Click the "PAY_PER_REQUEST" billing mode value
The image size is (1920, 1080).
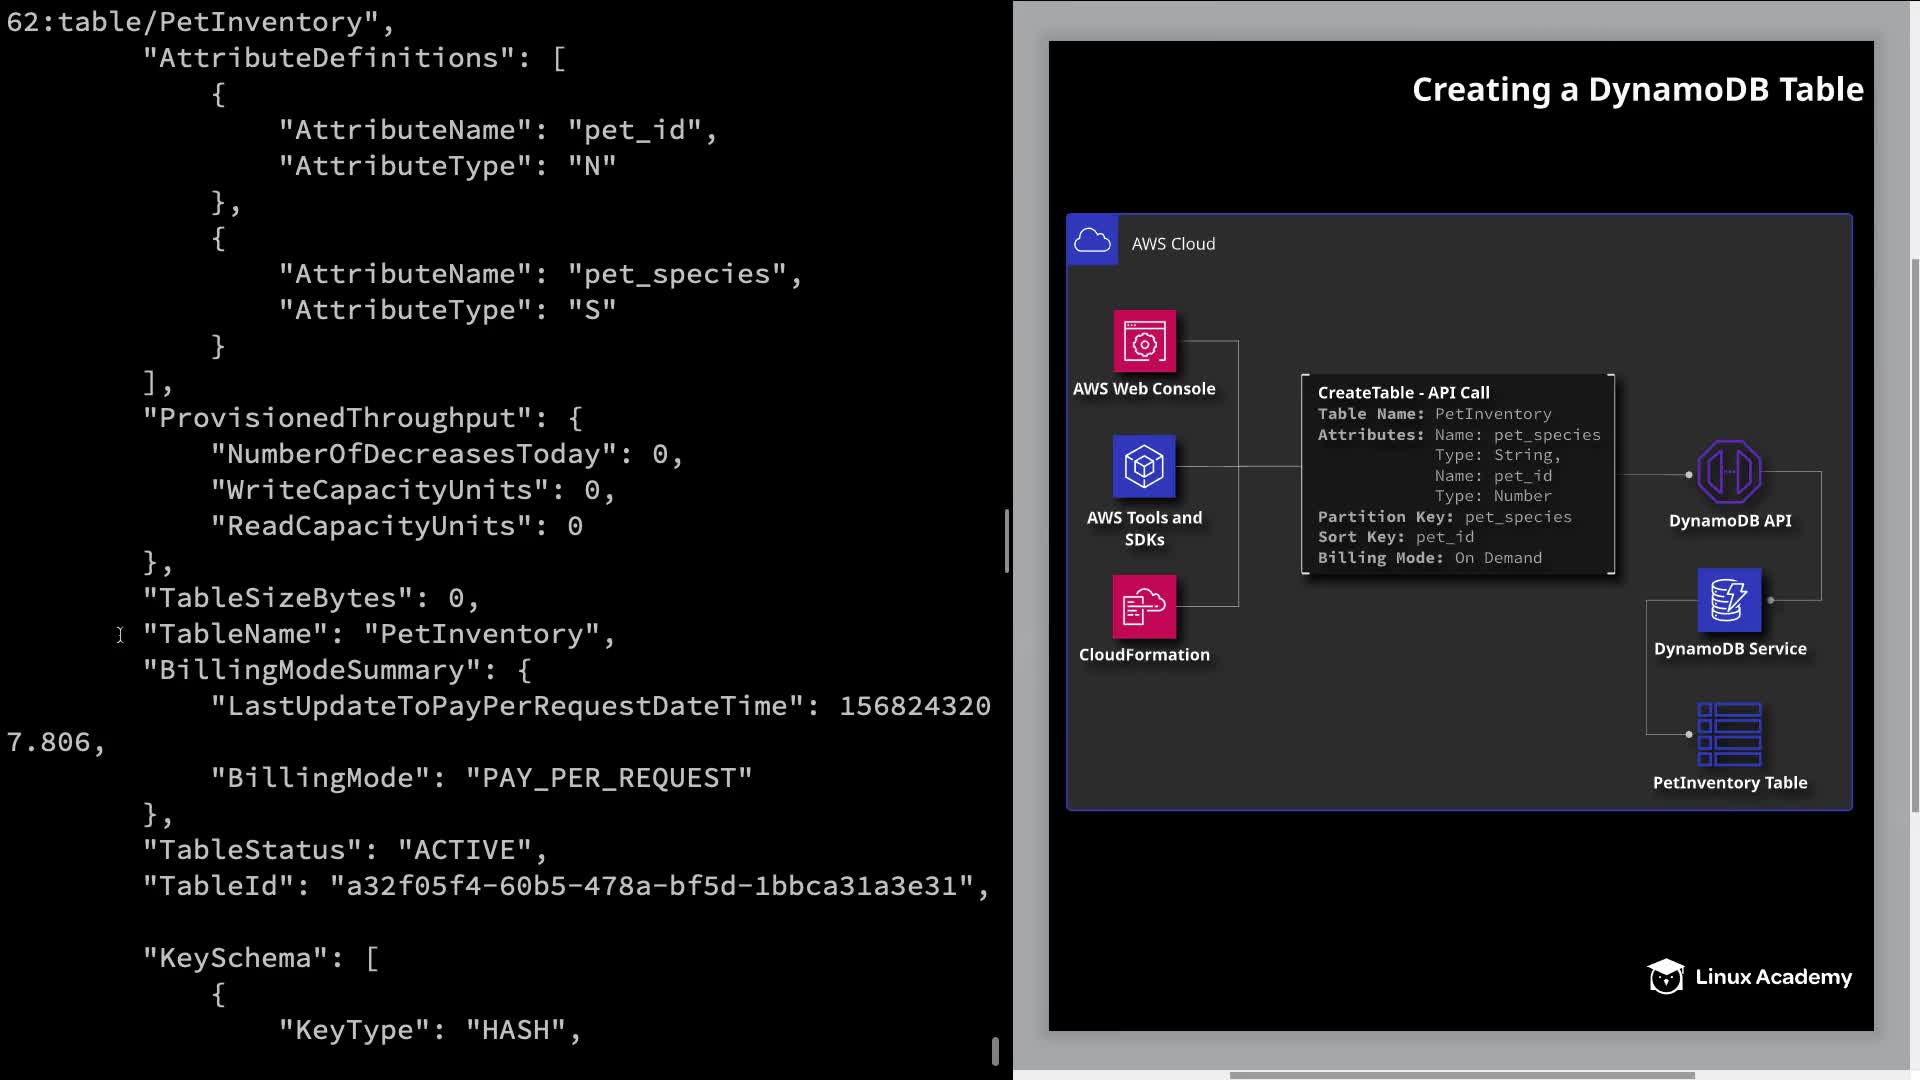(609, 778)
